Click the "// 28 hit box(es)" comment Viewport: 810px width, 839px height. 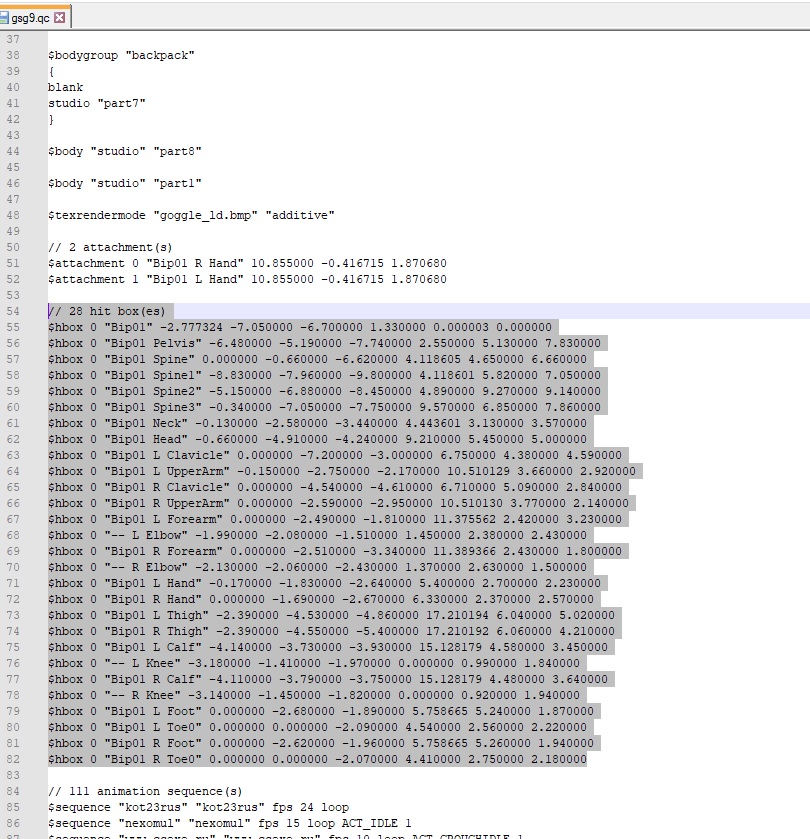pos(107,311)
